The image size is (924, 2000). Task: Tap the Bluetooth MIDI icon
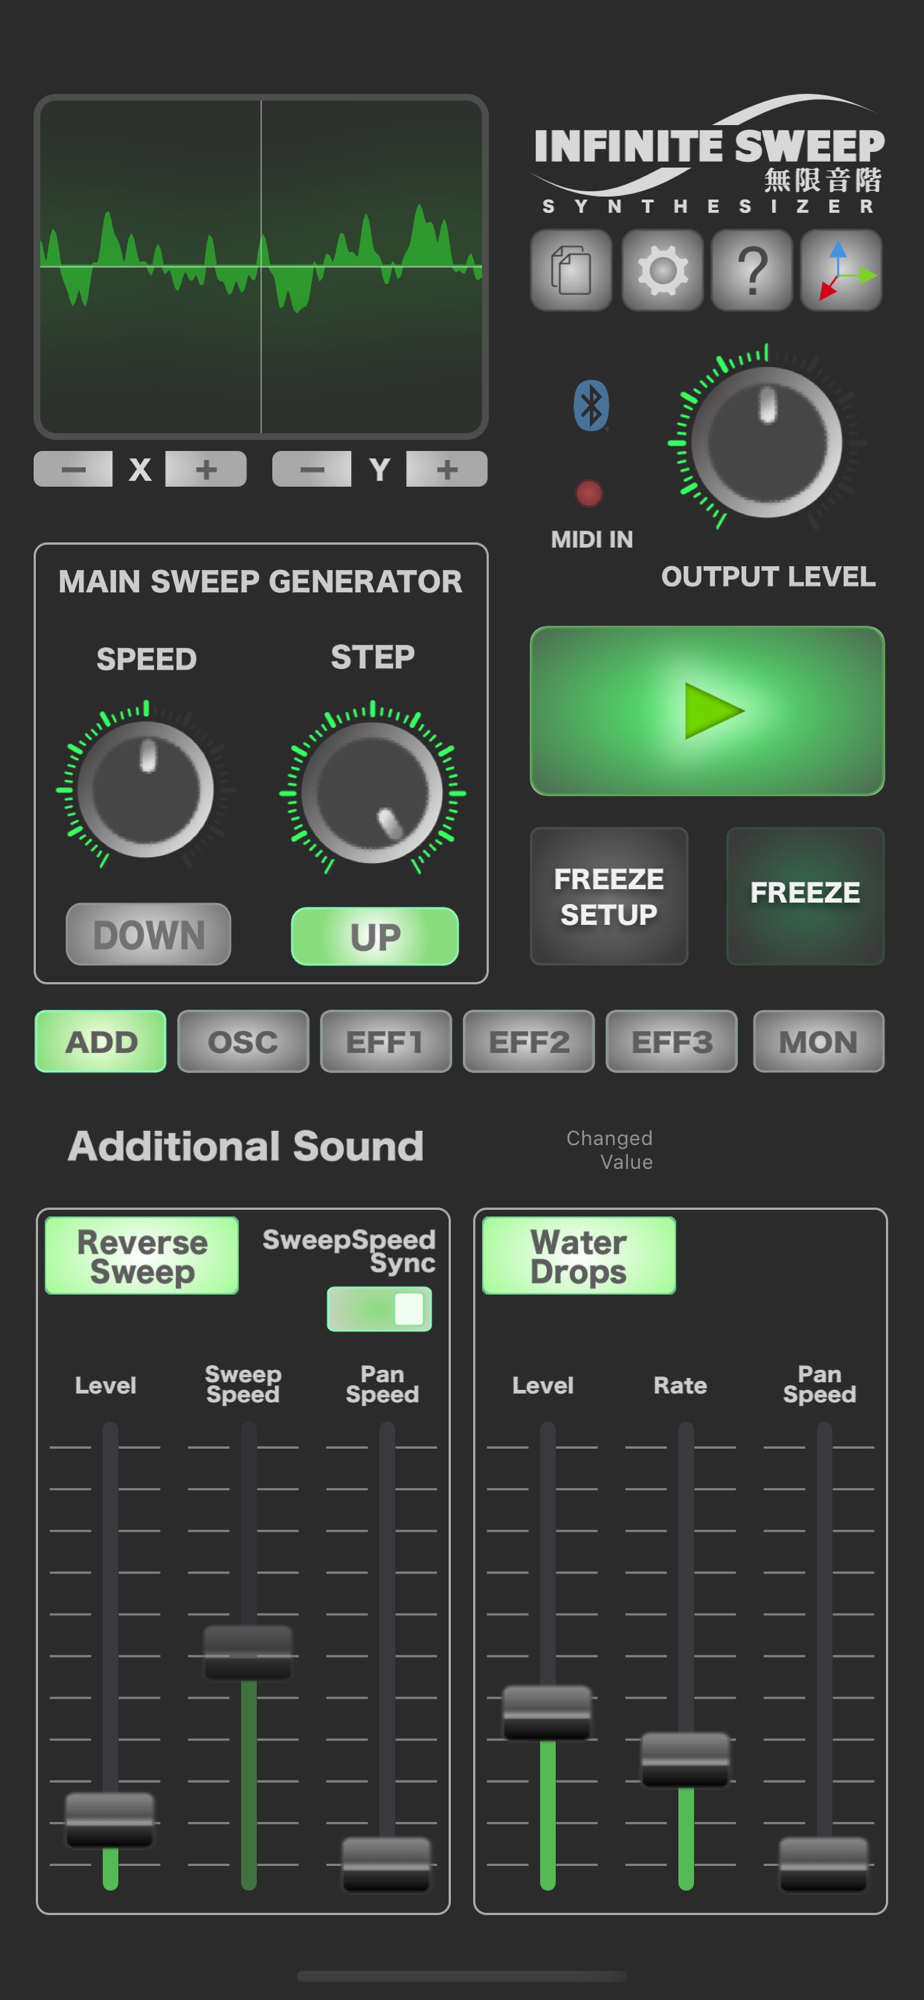point(591,406)
